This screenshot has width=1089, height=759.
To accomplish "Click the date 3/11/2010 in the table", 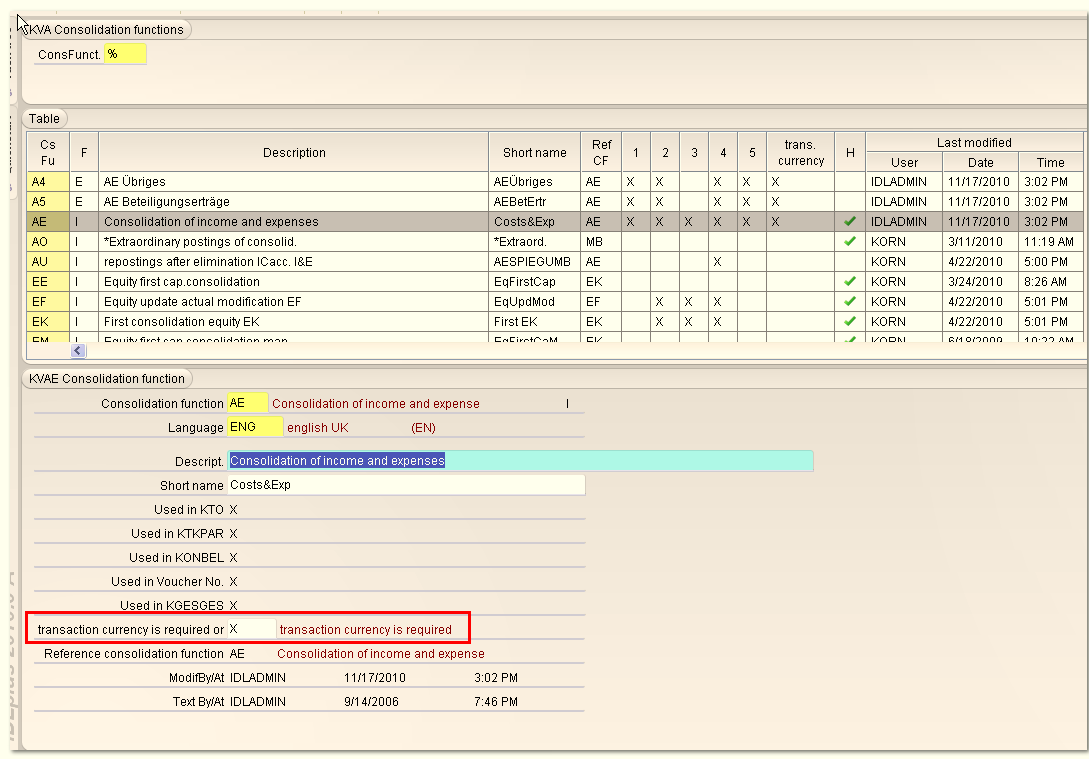I will pos(975,242).
